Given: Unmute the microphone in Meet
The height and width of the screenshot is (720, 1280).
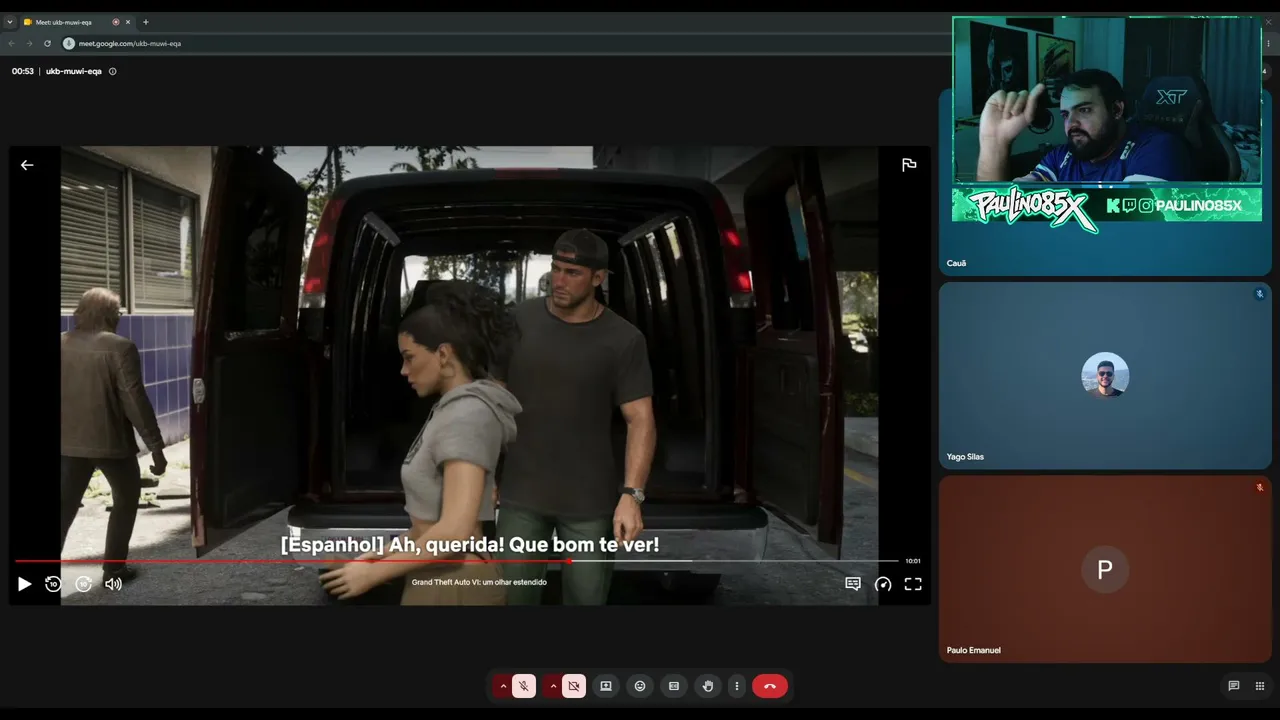Looking at the screenshot, I should coord(524,686).
